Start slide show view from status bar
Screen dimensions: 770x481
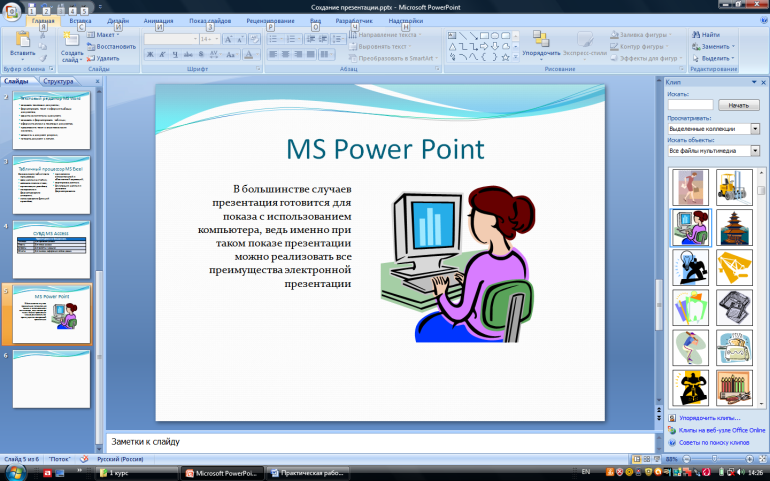657,459
